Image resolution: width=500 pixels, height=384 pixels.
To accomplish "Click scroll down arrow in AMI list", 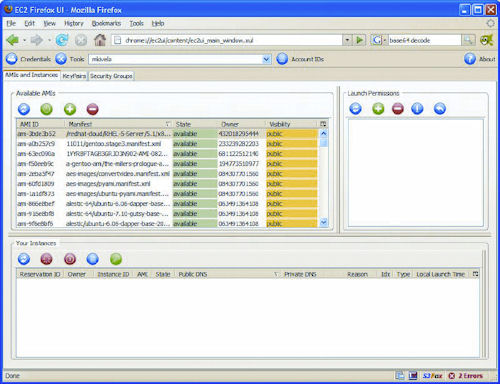I will [x=323, y=222].
